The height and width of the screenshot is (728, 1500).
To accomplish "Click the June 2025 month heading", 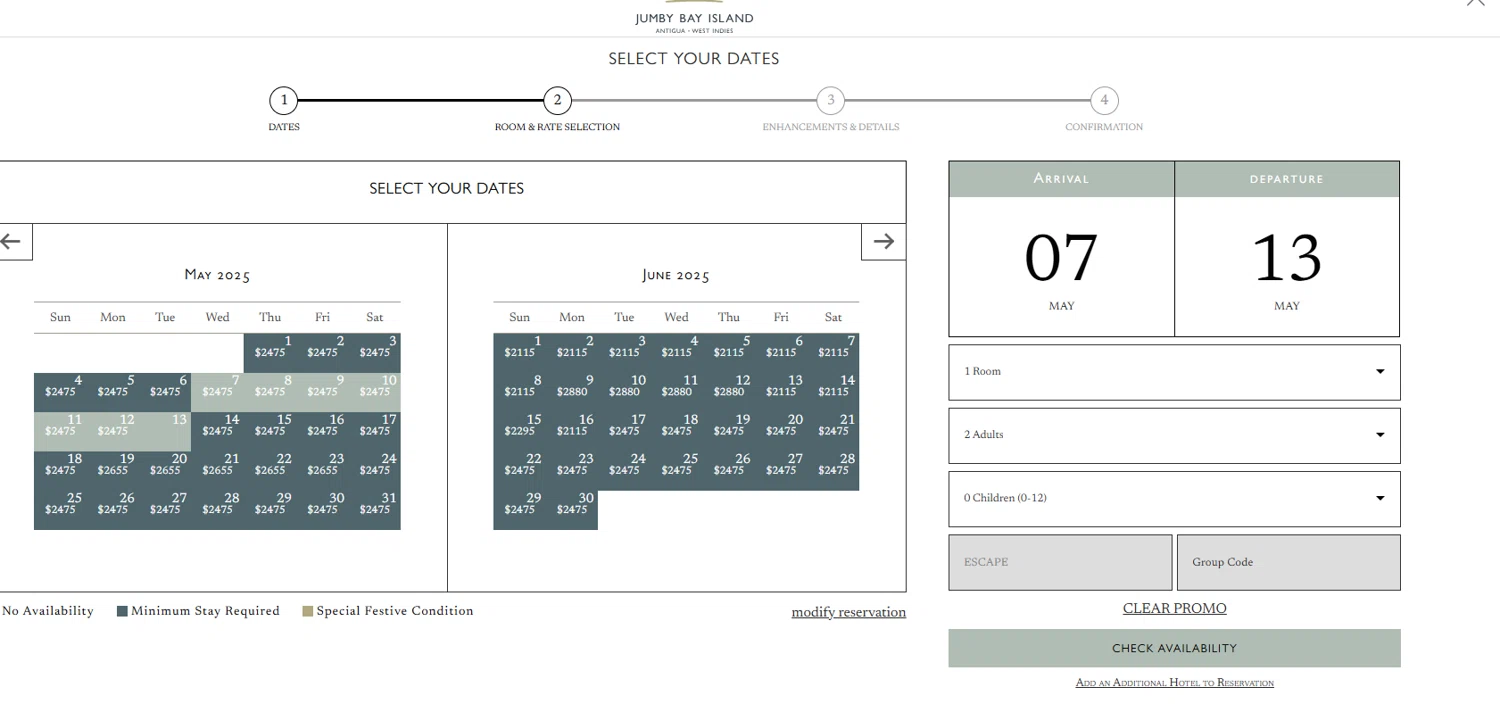I will (676, 275).
